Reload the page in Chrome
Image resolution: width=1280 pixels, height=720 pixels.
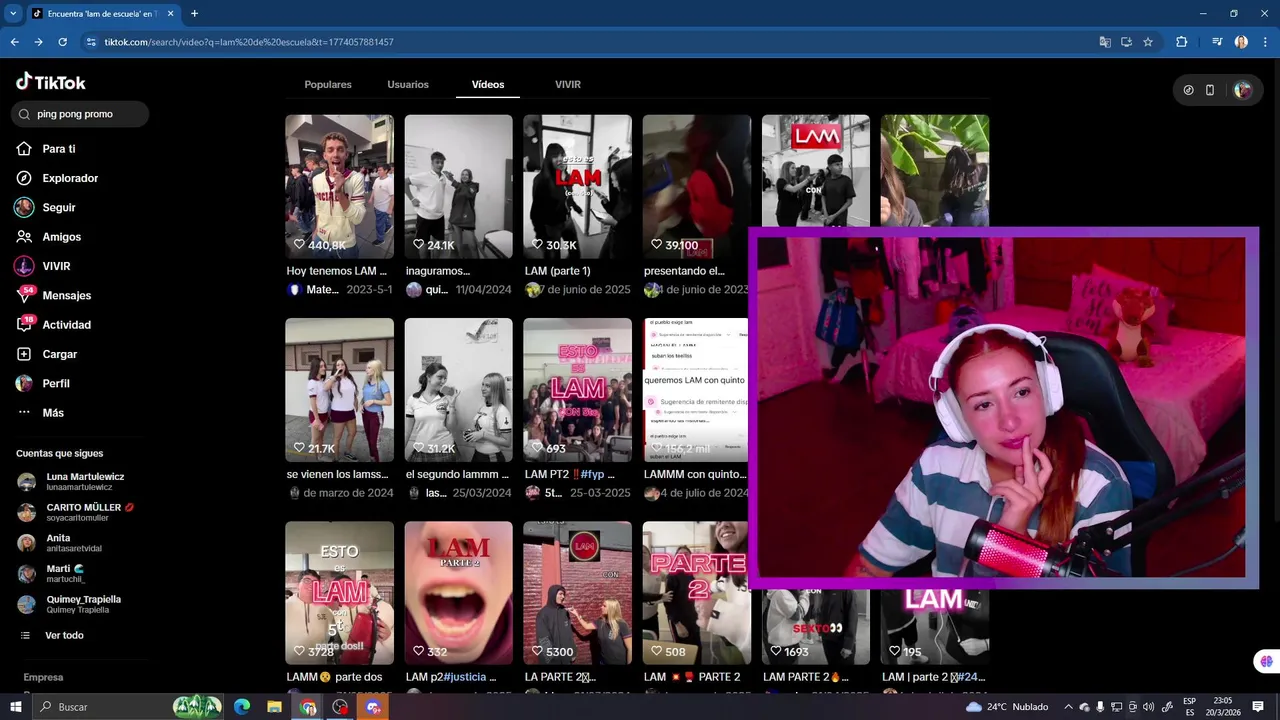62,42
